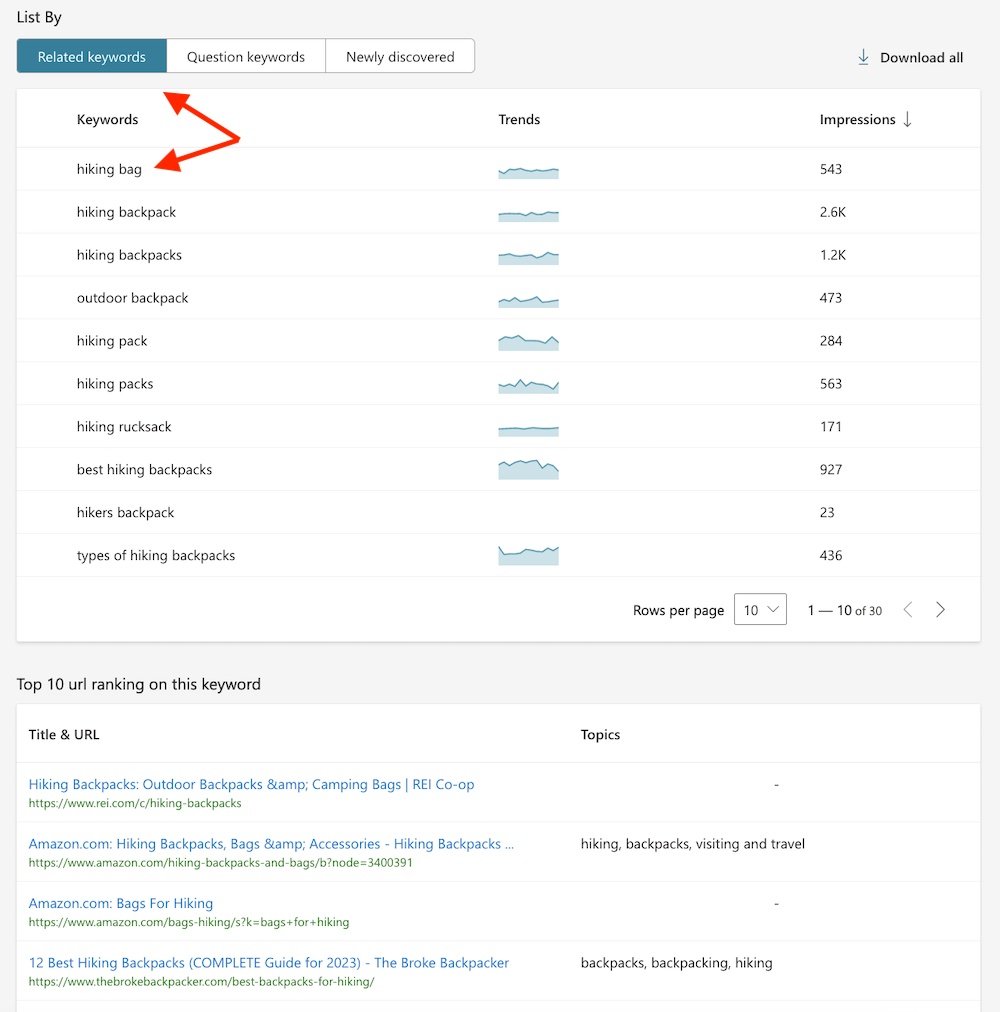Image resolution: width=1000 pixels, height=1012 pixels.
Task: Go to next page of keywords
Action: pos(940,610)
